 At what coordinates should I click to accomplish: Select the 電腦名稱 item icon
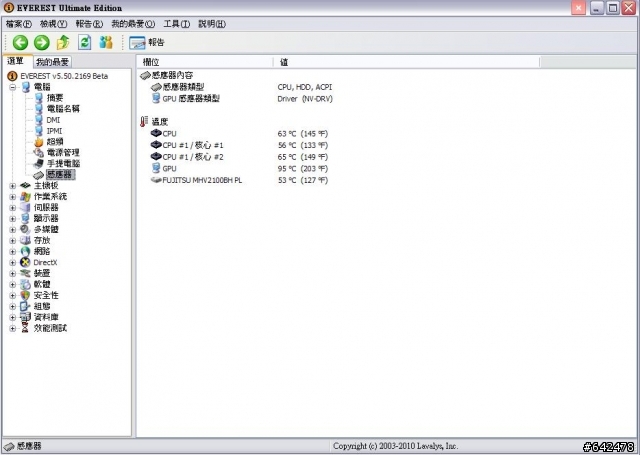click(39, 109)
